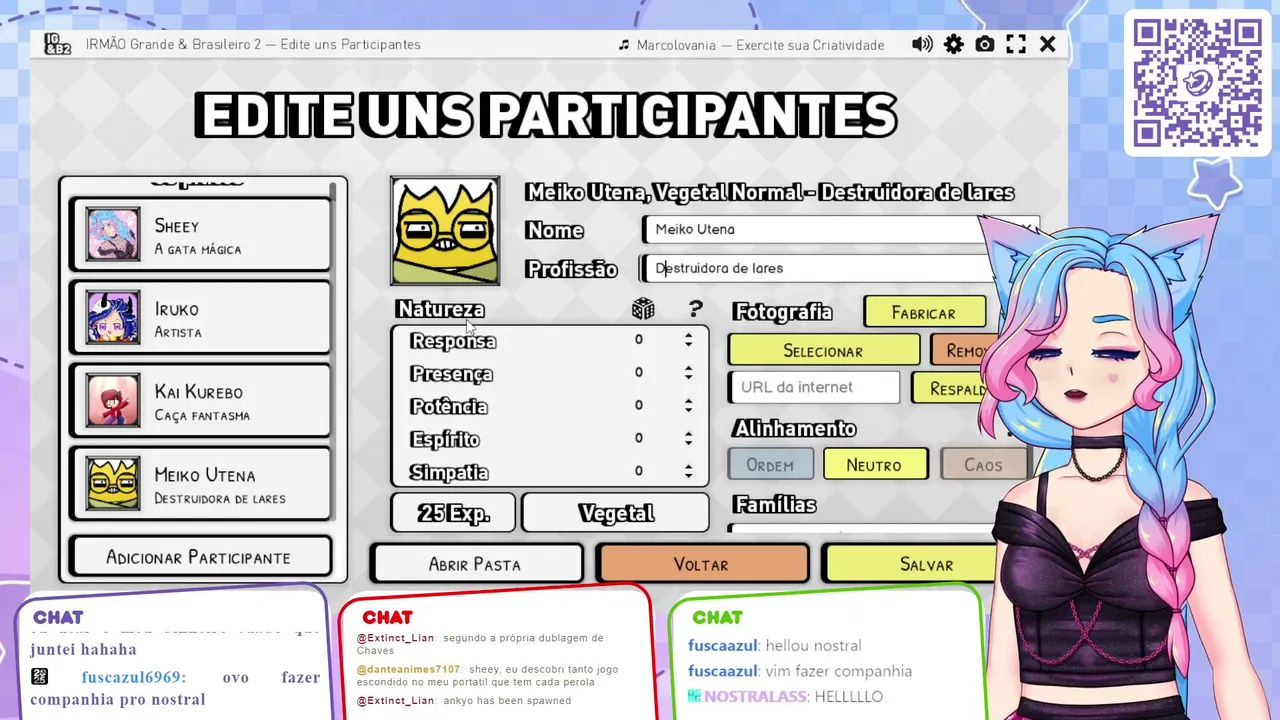Click the Simpatia value 0
Viewport: 1280px width, 720px height.
tap(639, 471)
